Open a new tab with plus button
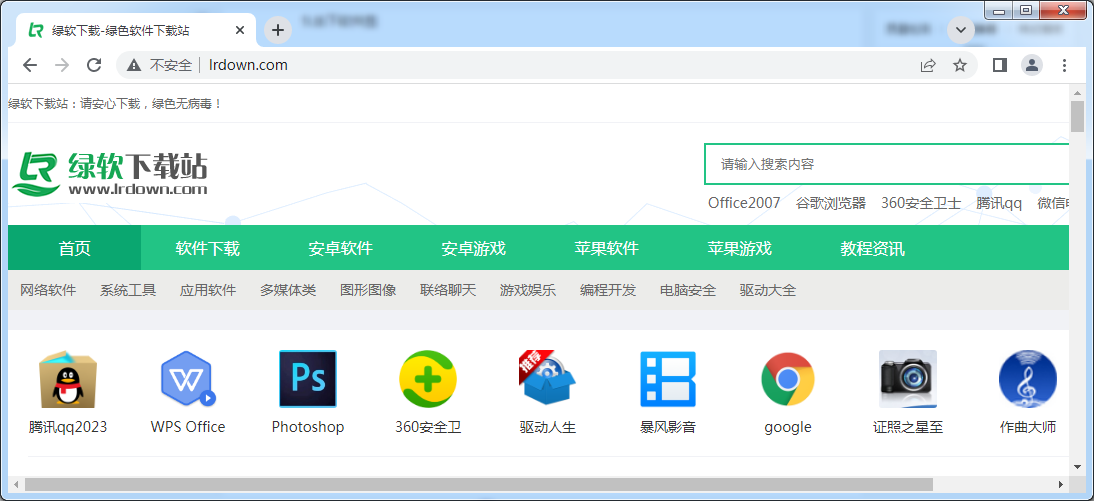Screen dimensions: 1094x501 point(278,29)
